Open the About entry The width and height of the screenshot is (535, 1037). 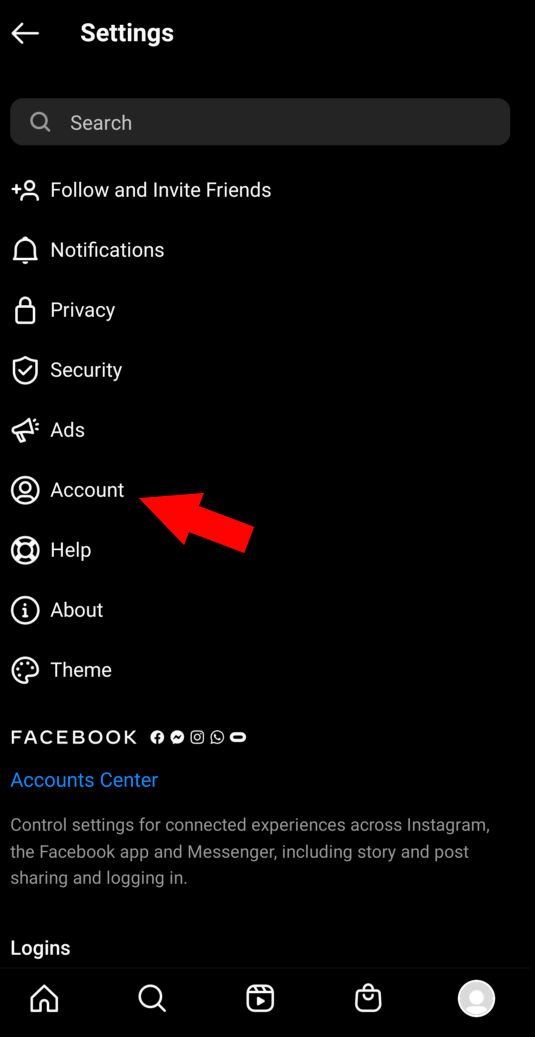coord(267,610)
